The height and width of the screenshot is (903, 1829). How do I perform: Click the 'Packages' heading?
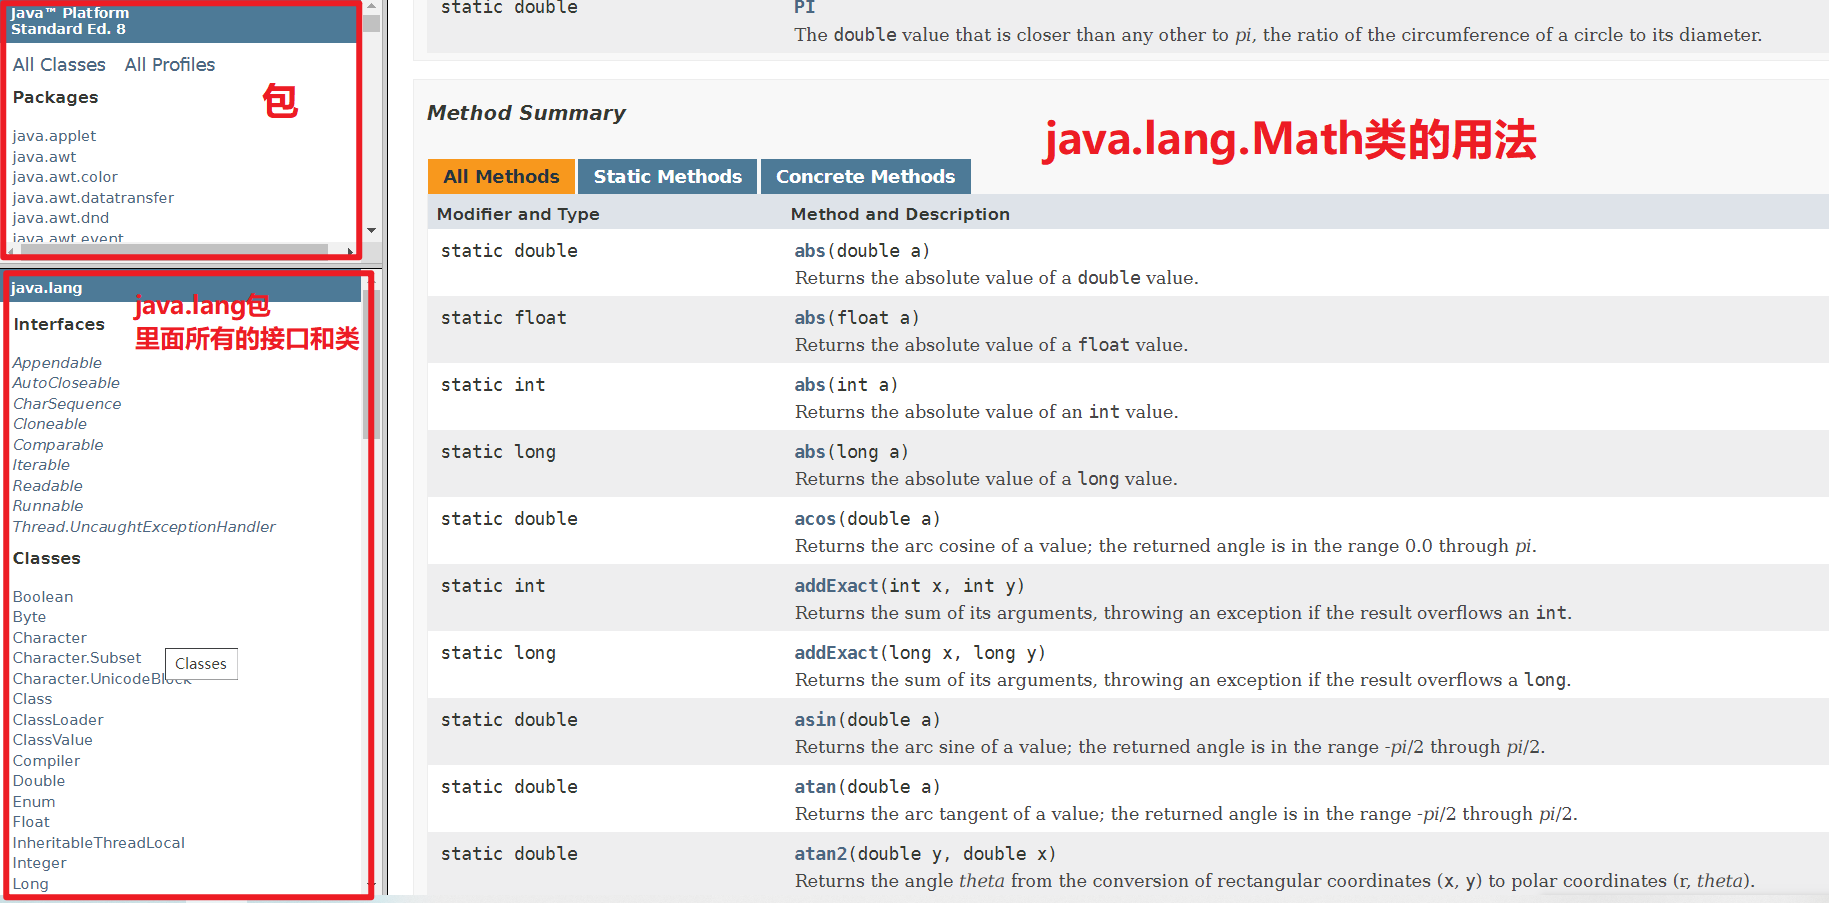[x=56, y=98]
